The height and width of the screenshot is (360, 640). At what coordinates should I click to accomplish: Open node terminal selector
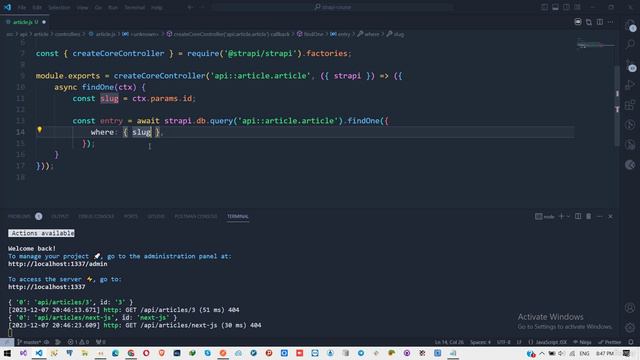[544, 217]
